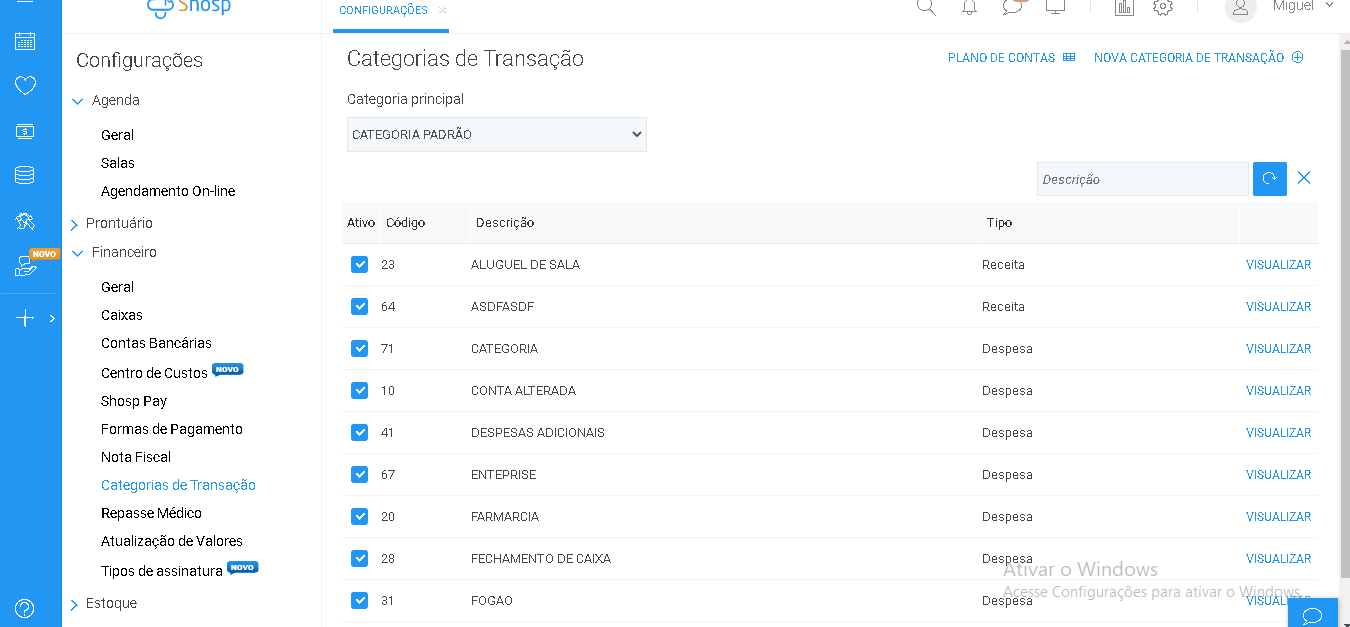
Task: Open the financial cash icon in sidebar
Action: pos(26,130)
